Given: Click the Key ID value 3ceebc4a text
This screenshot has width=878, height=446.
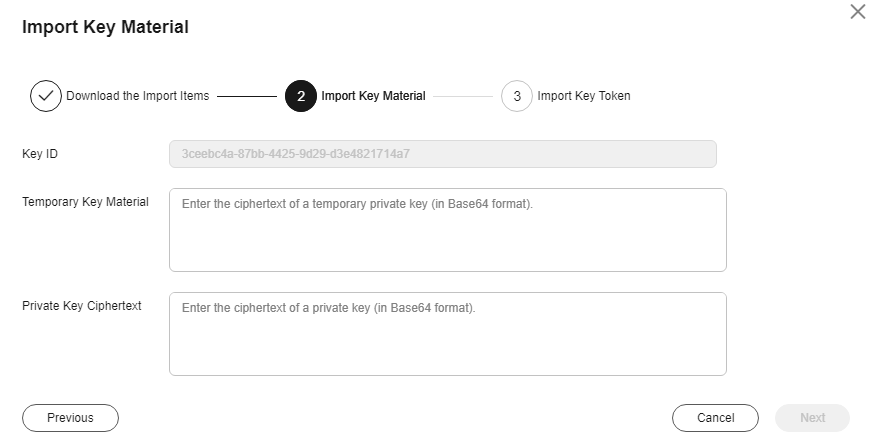Looking at the screenshot, I should pos(296,154).
